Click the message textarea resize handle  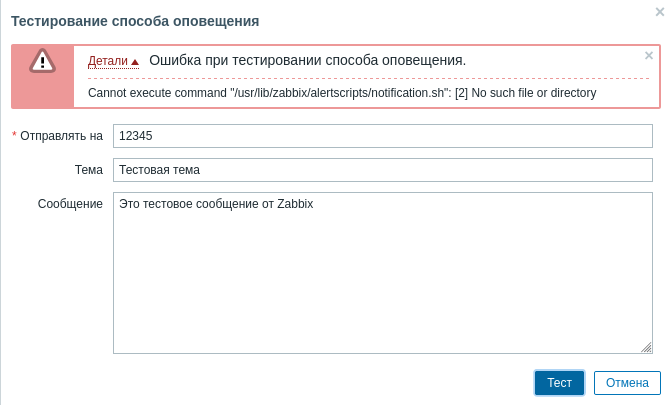pyautogui.click(x=647, y=347)
